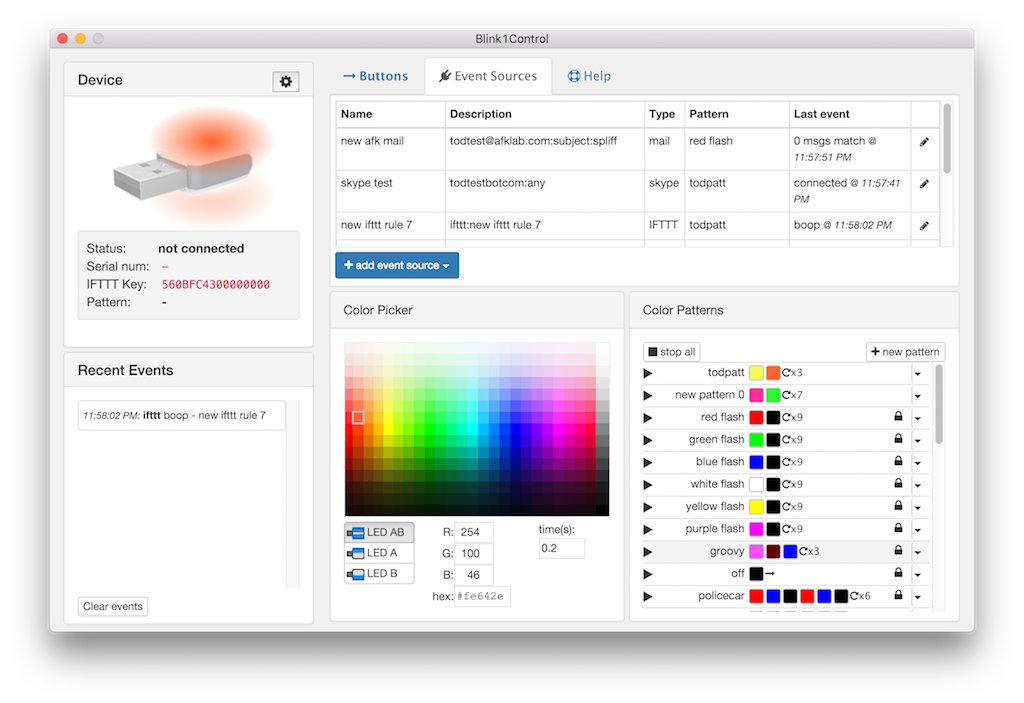Open the Help tab

pos(589,76)
